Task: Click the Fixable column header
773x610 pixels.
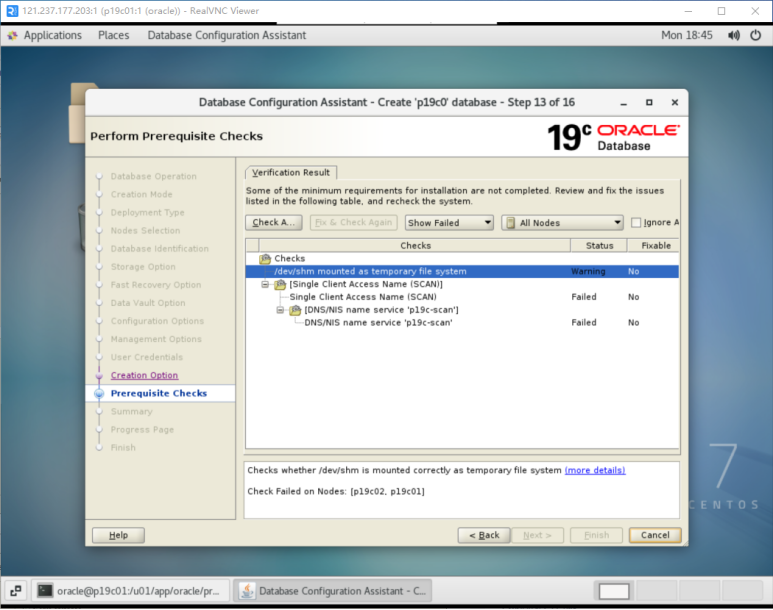Action: [x=655, y=246]
